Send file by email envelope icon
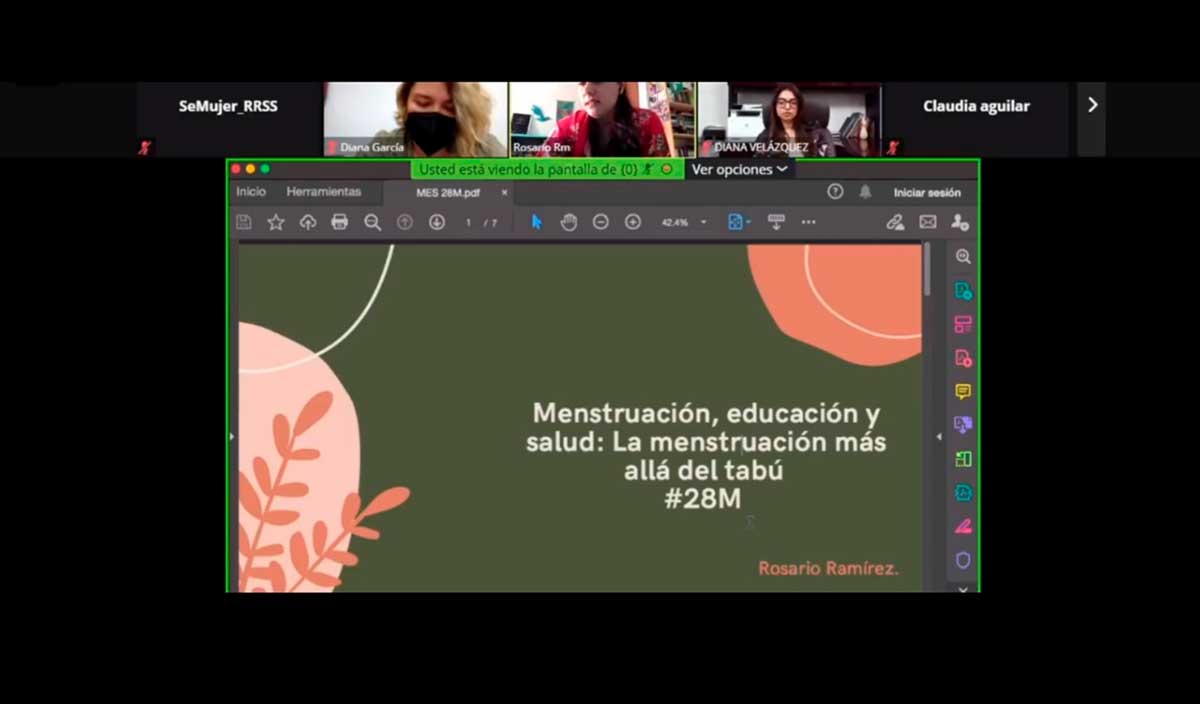Viewport: 1200px width, 704px height. [928, 222]
